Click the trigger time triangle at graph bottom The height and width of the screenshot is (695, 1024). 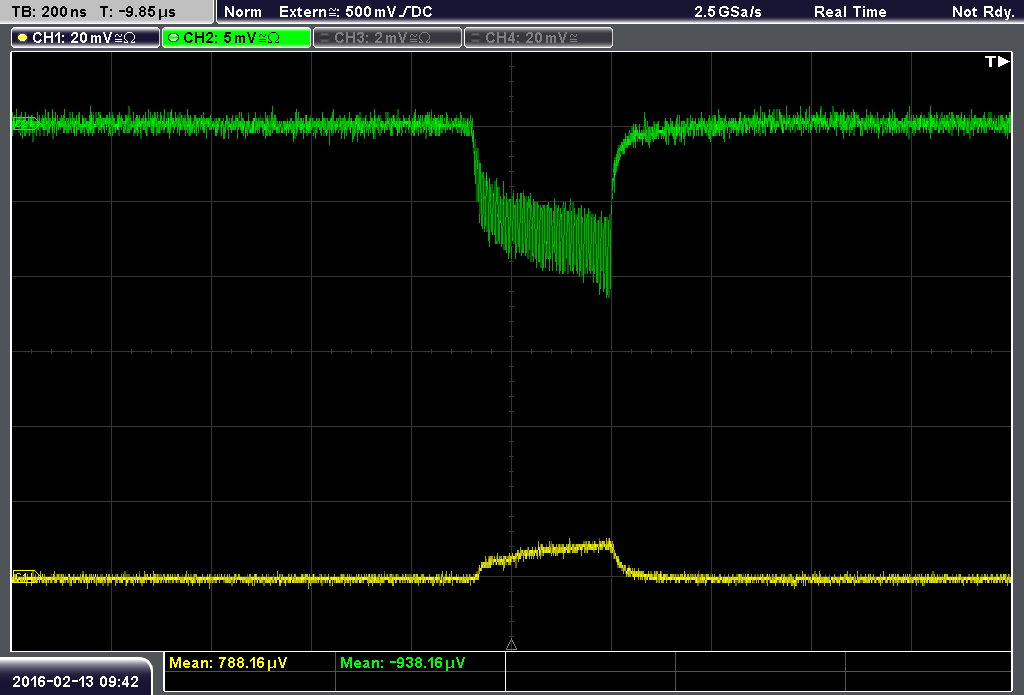511,644
